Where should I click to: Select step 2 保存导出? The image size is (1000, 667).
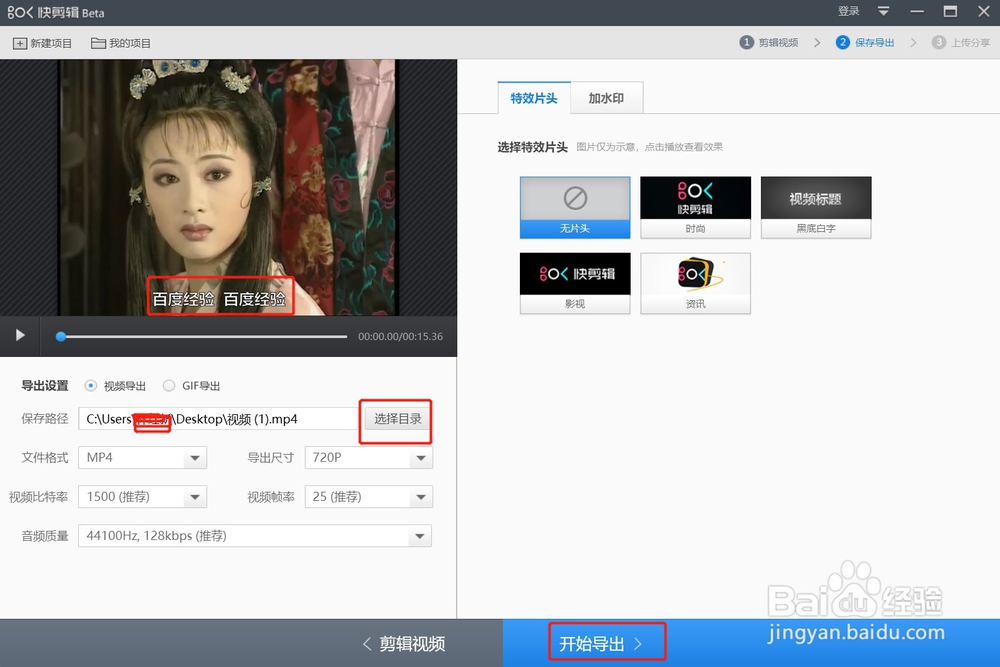[865, 42]
